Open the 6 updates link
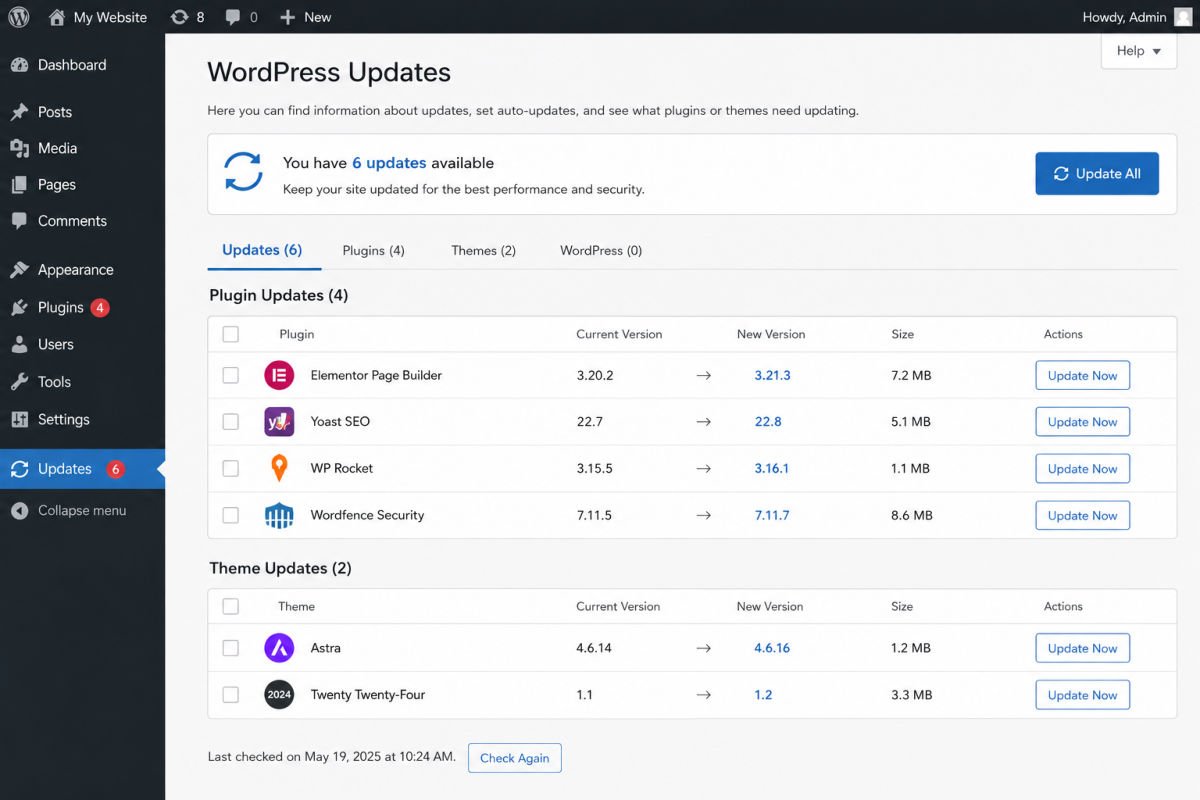Viewport: 1200px width, 800px height. coord(389,163)
